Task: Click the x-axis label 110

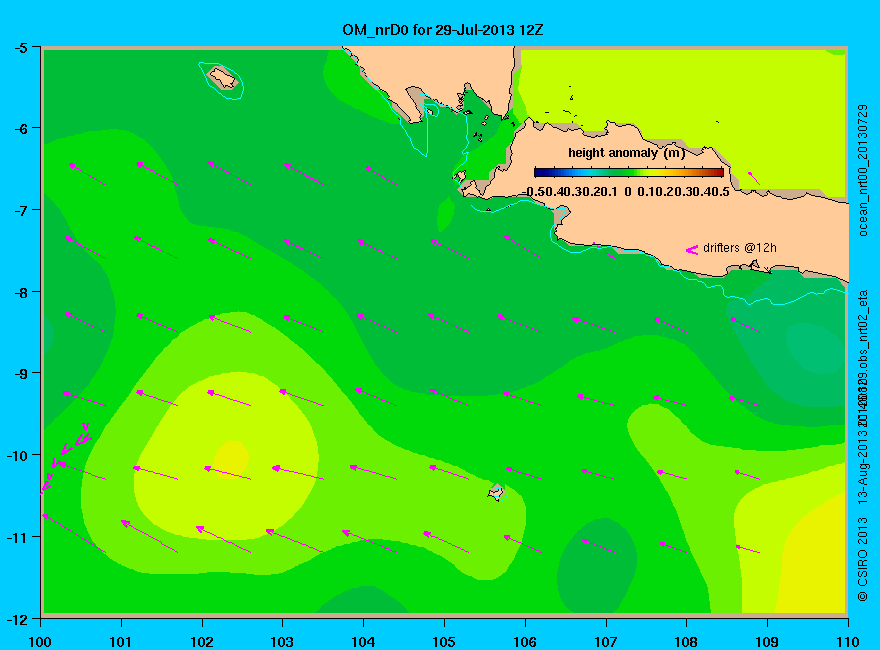Action: pos(847,642)
